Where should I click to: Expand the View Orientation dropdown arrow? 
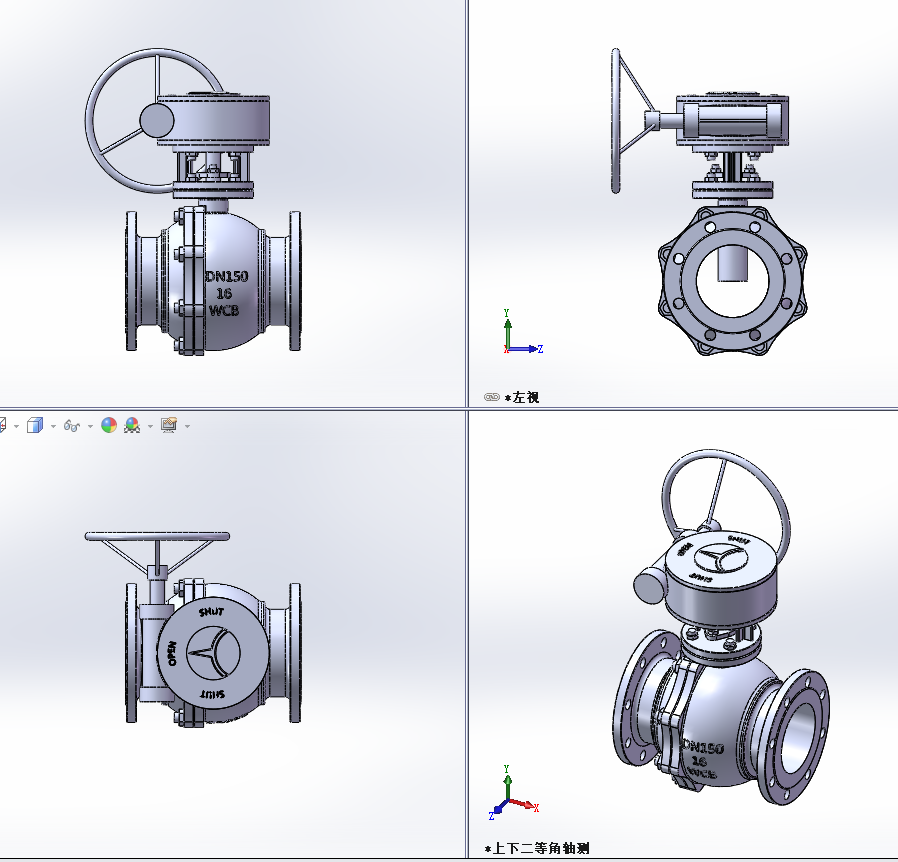coord(16,427)
